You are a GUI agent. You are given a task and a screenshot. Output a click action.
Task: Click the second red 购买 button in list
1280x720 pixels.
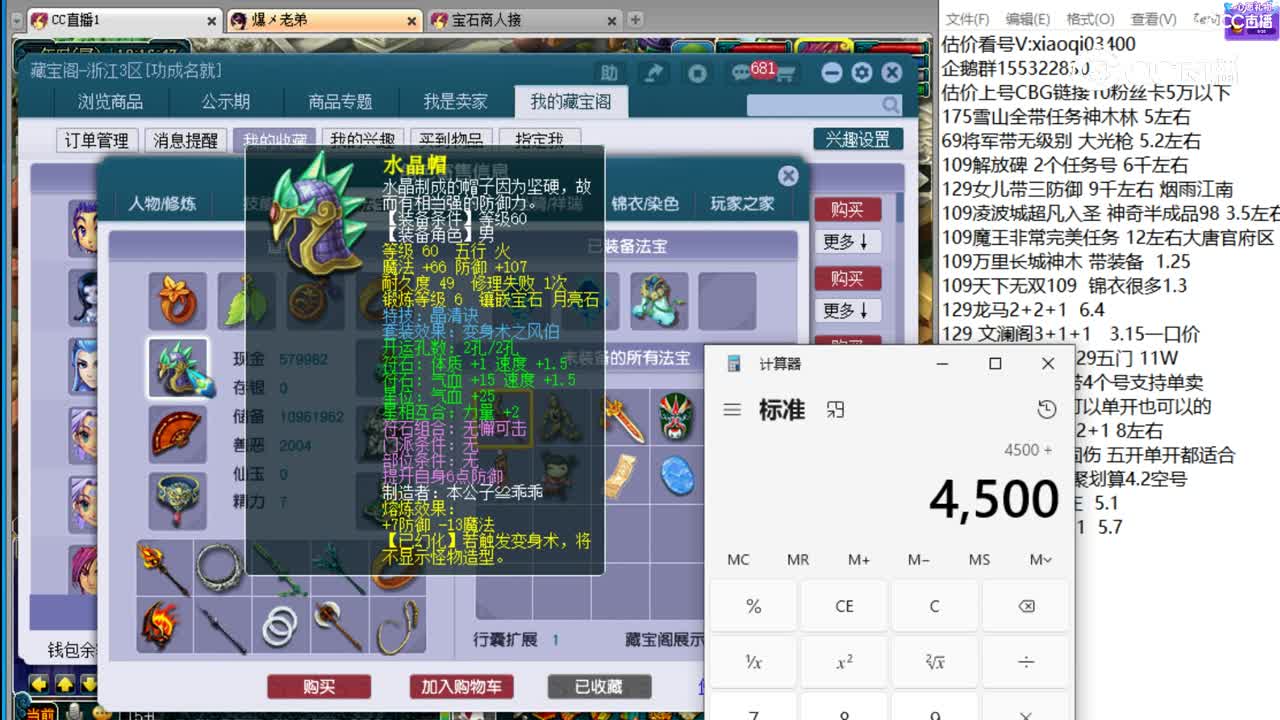pos(847,278)
